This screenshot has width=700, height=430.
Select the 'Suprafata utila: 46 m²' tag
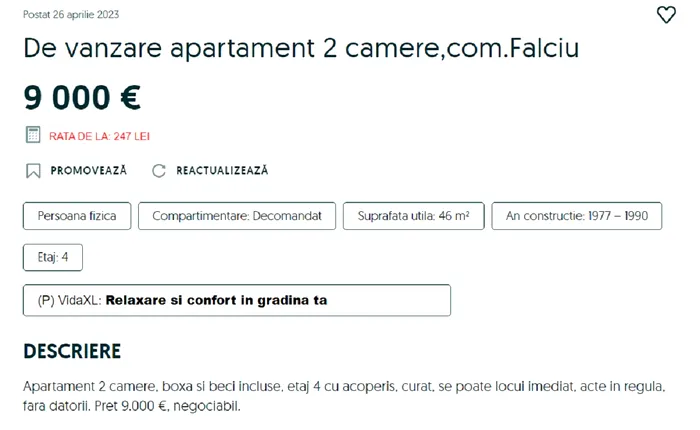tap(413, 216)
